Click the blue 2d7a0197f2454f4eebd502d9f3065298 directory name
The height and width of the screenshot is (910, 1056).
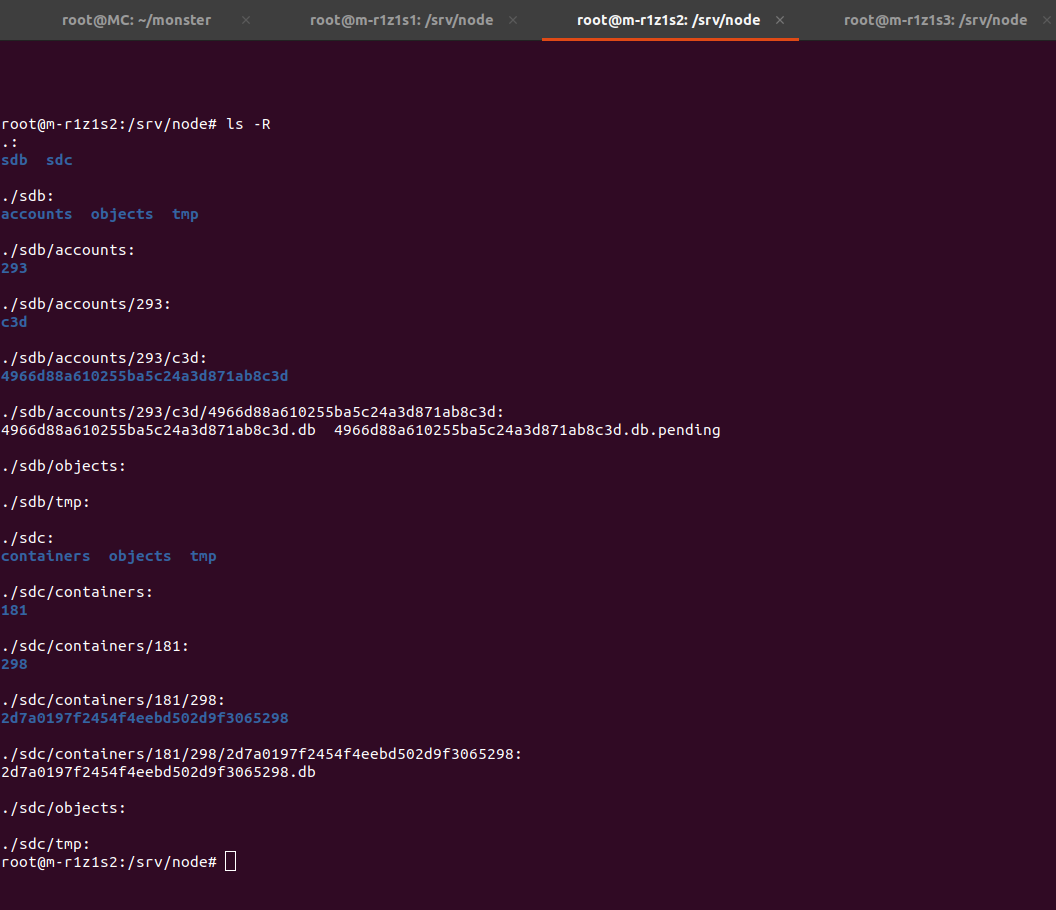[x=145, y=718]
